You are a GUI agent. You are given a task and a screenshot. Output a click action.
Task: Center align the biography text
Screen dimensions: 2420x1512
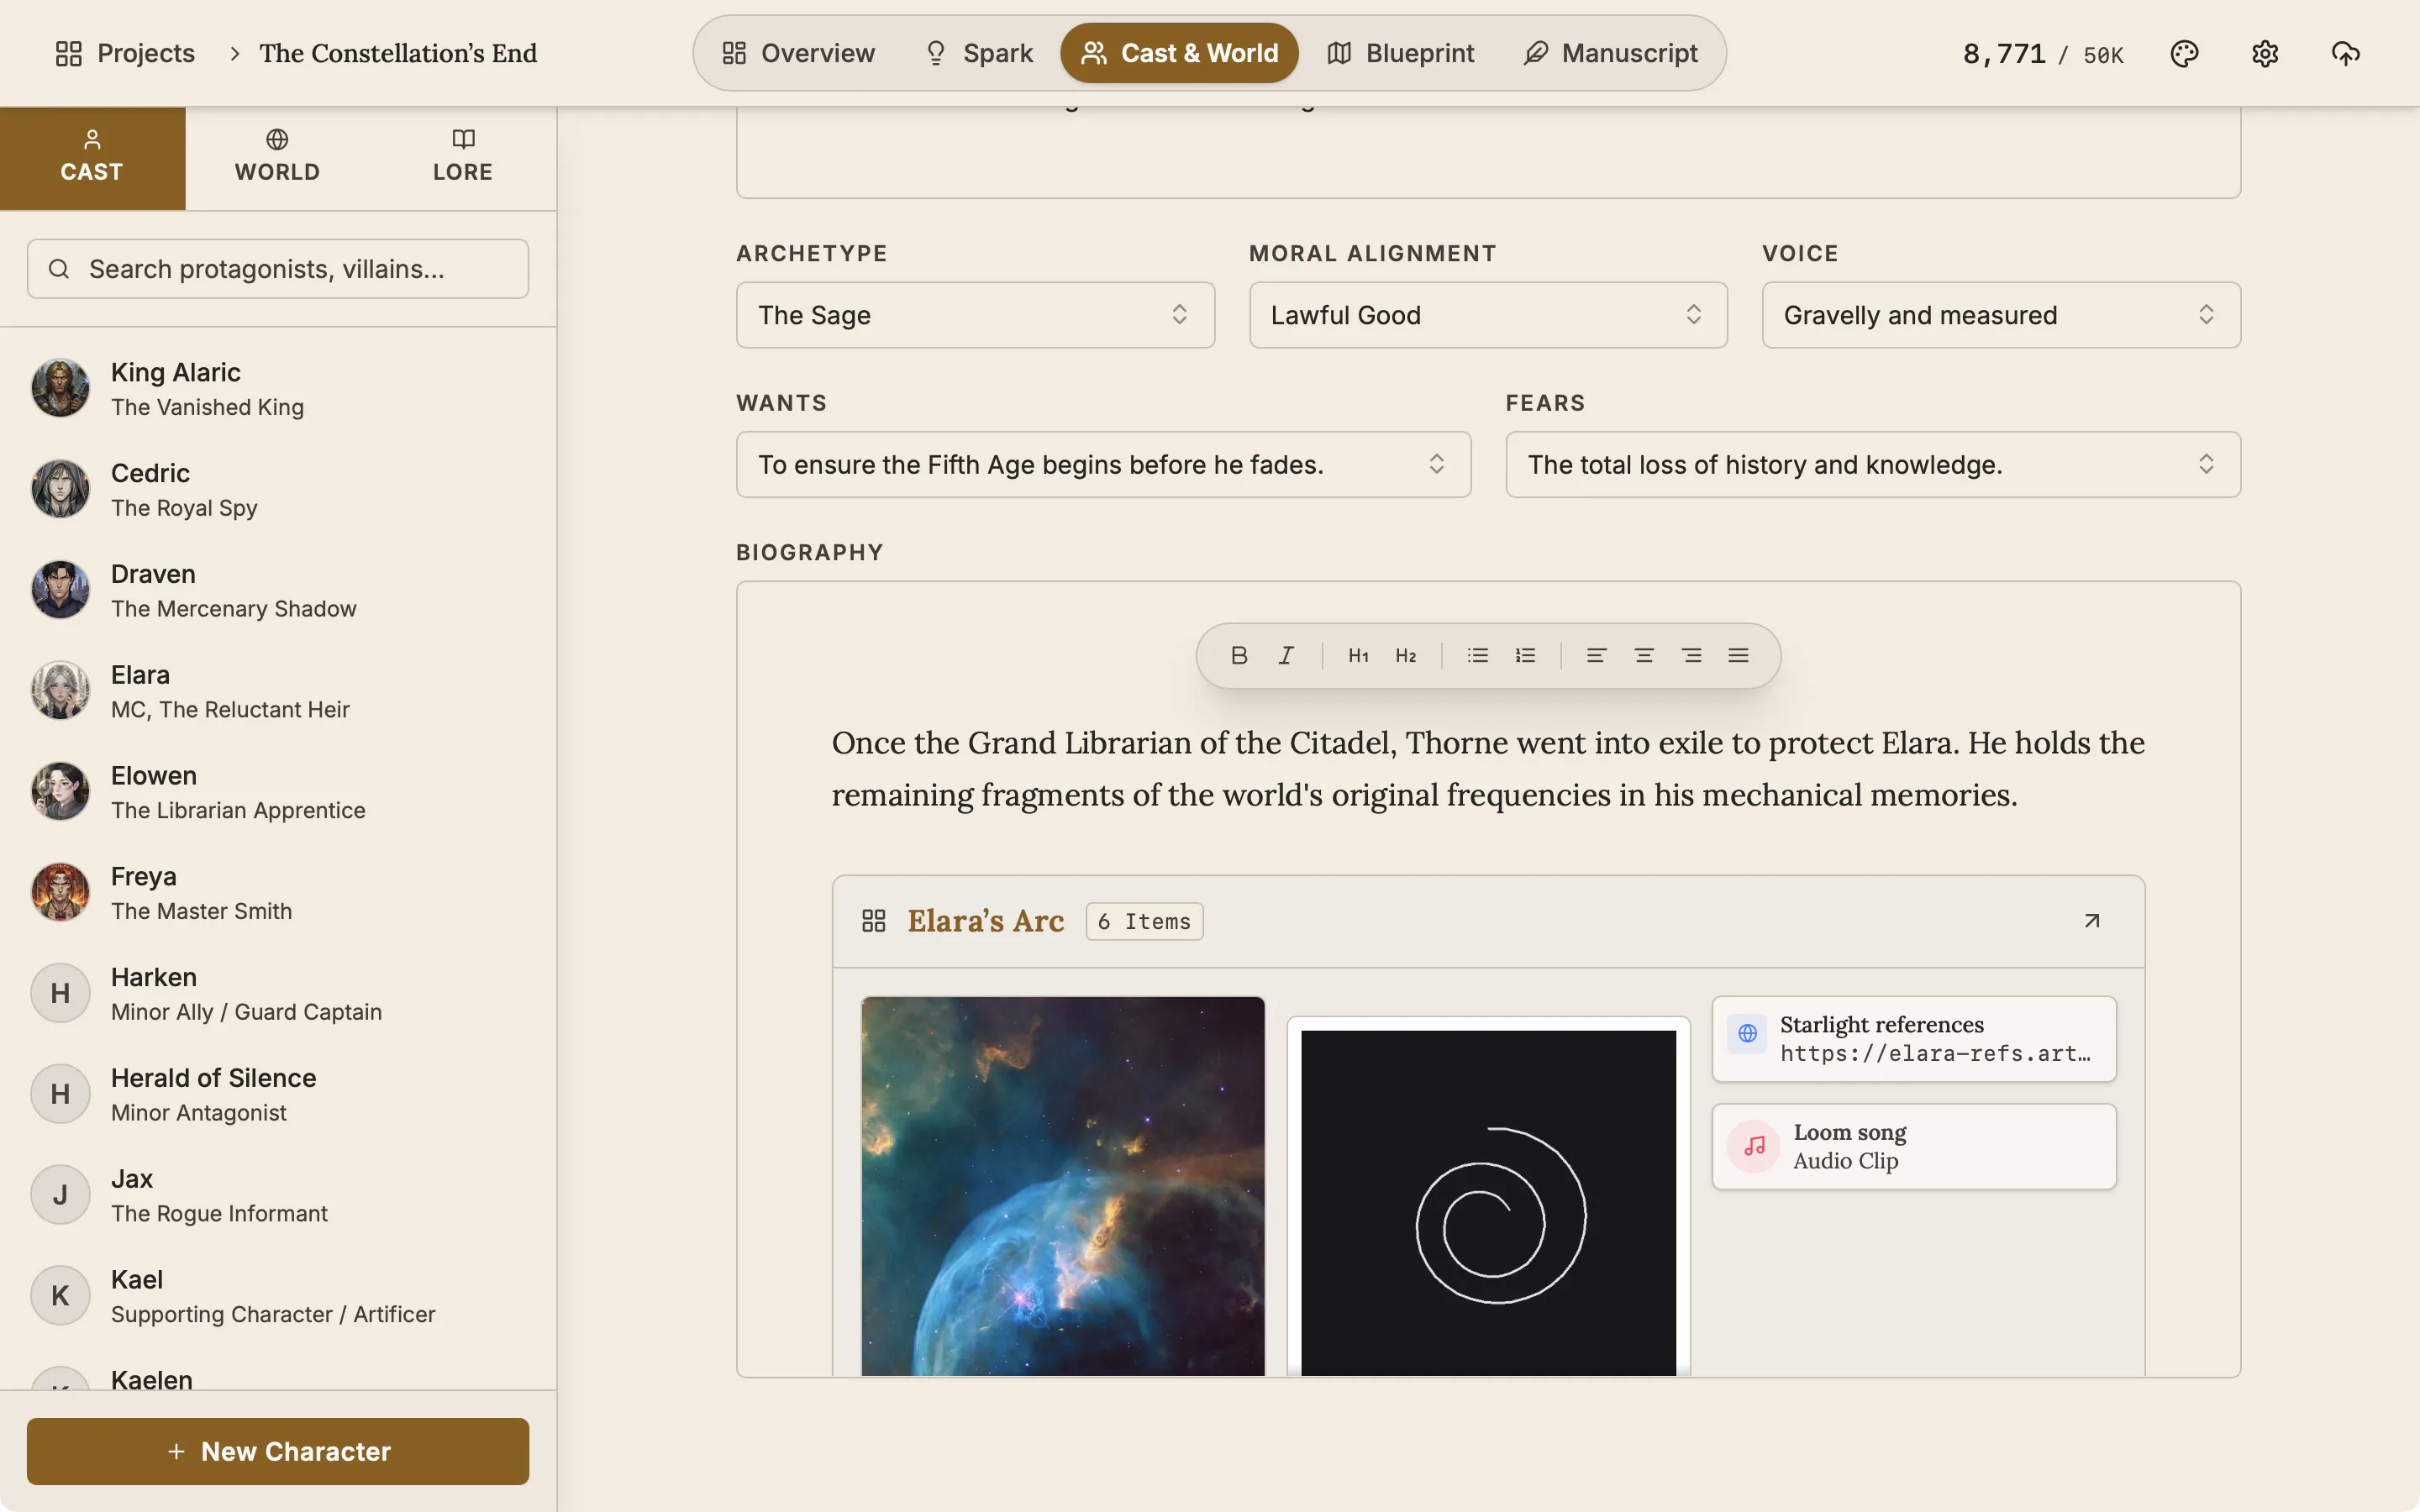coord(1643,655)
